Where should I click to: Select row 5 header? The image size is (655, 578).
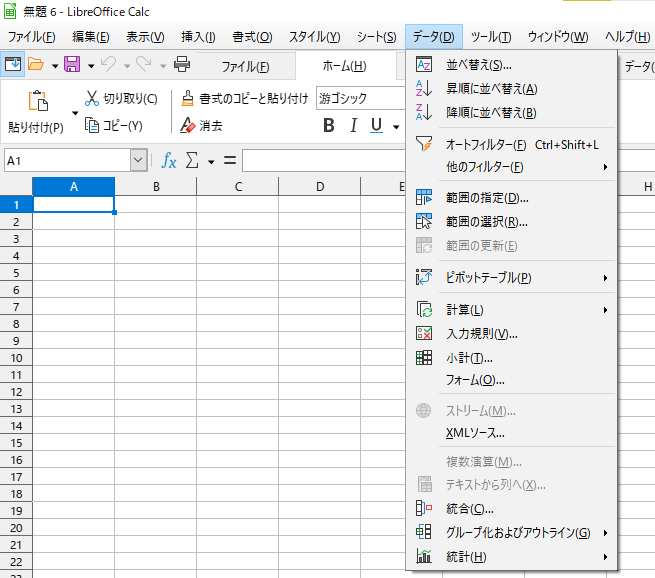point(16,273)
